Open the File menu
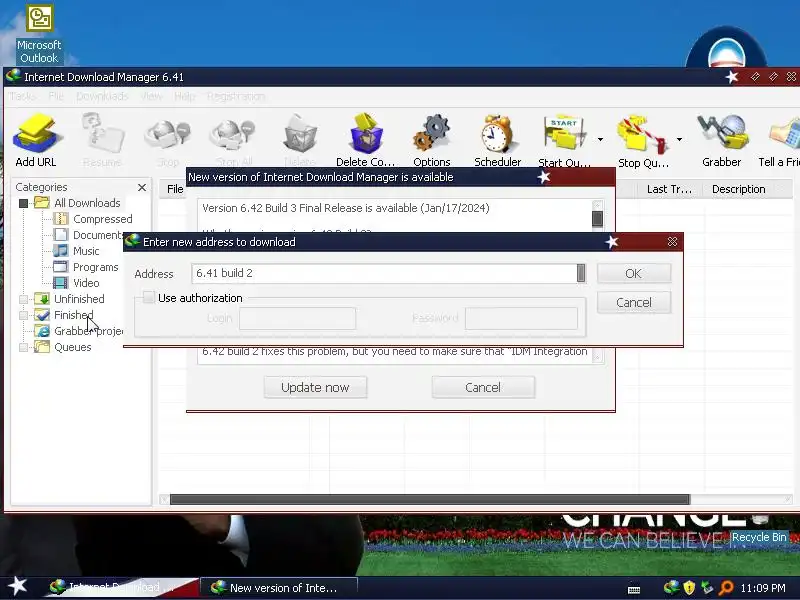 coord(56,96)
